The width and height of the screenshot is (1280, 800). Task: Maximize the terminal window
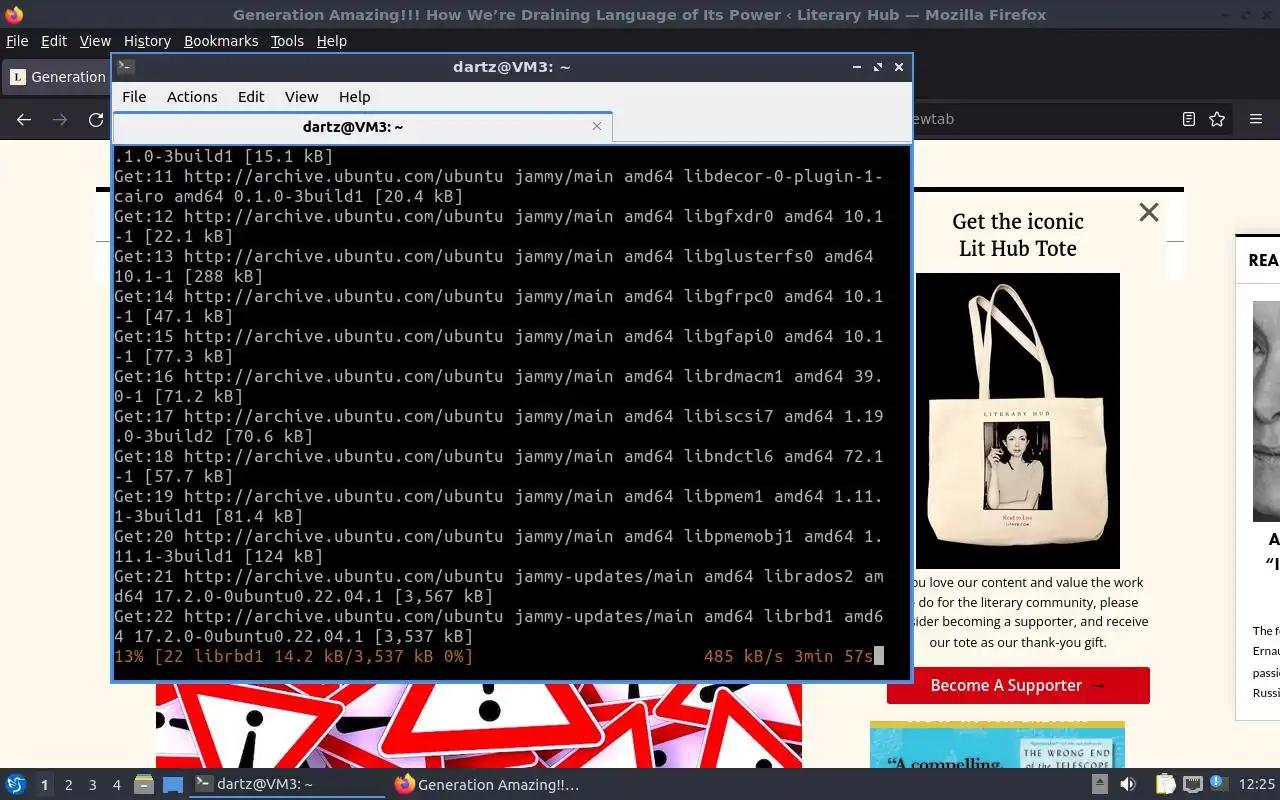878,67
